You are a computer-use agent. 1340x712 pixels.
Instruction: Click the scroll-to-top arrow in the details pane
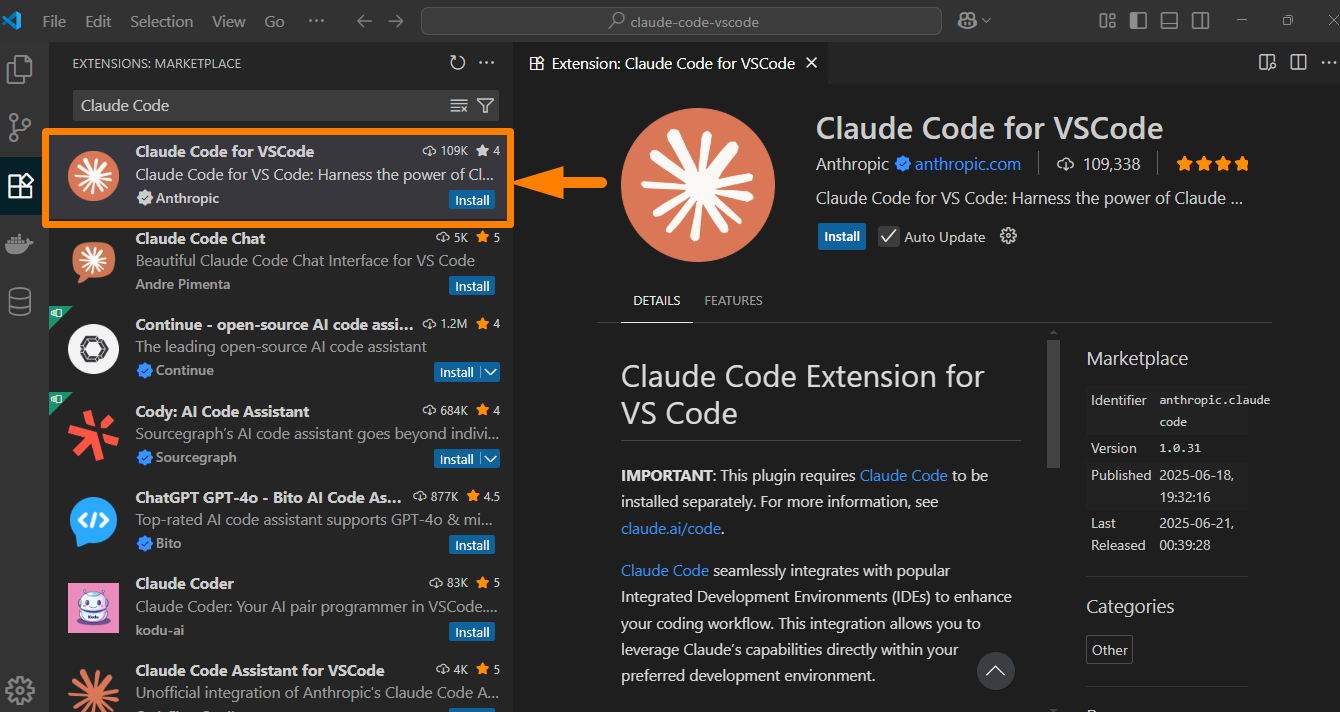point(995,670)
